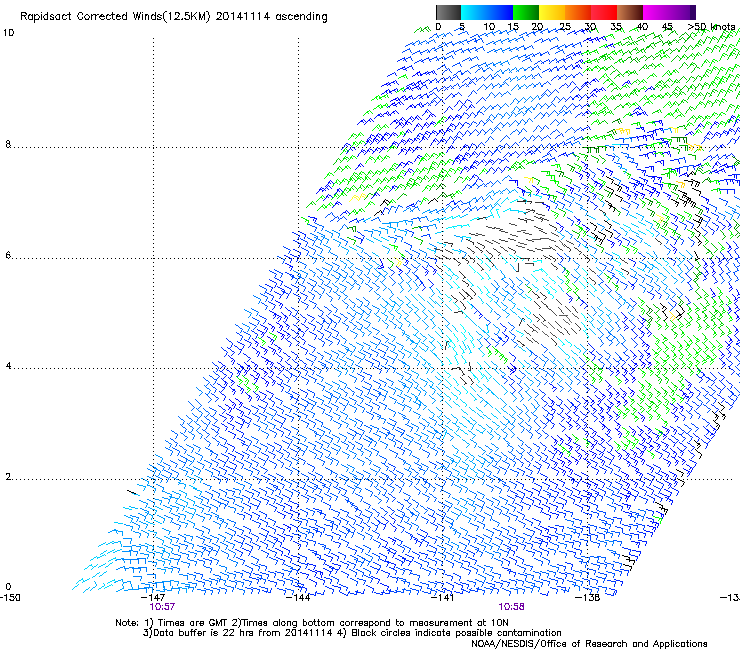Image resolution: width=740 pixels, height=650 pixels.
Task: Click the purple '10:58' time stamp
Action: tap(512, 607)
